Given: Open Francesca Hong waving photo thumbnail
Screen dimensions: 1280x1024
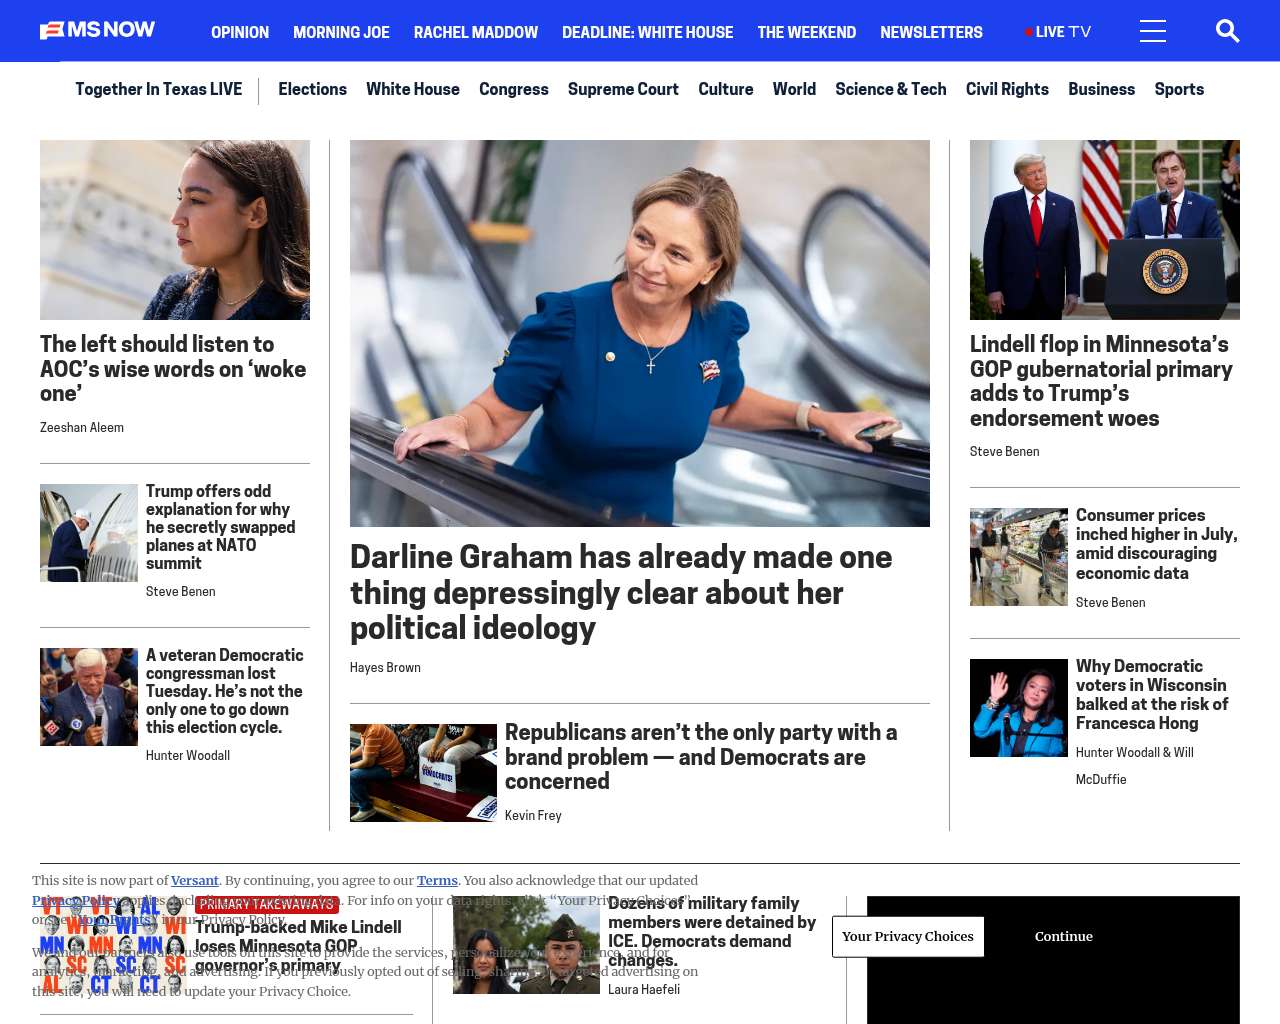Looking at the screenshot, I should [x=1019, y=708].
